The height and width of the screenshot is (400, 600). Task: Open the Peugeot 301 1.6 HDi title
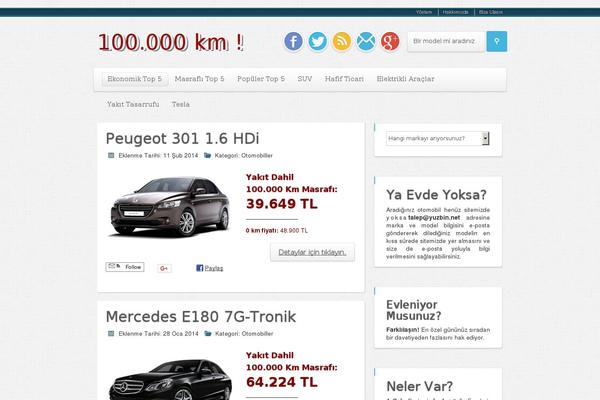coord(183,139)
